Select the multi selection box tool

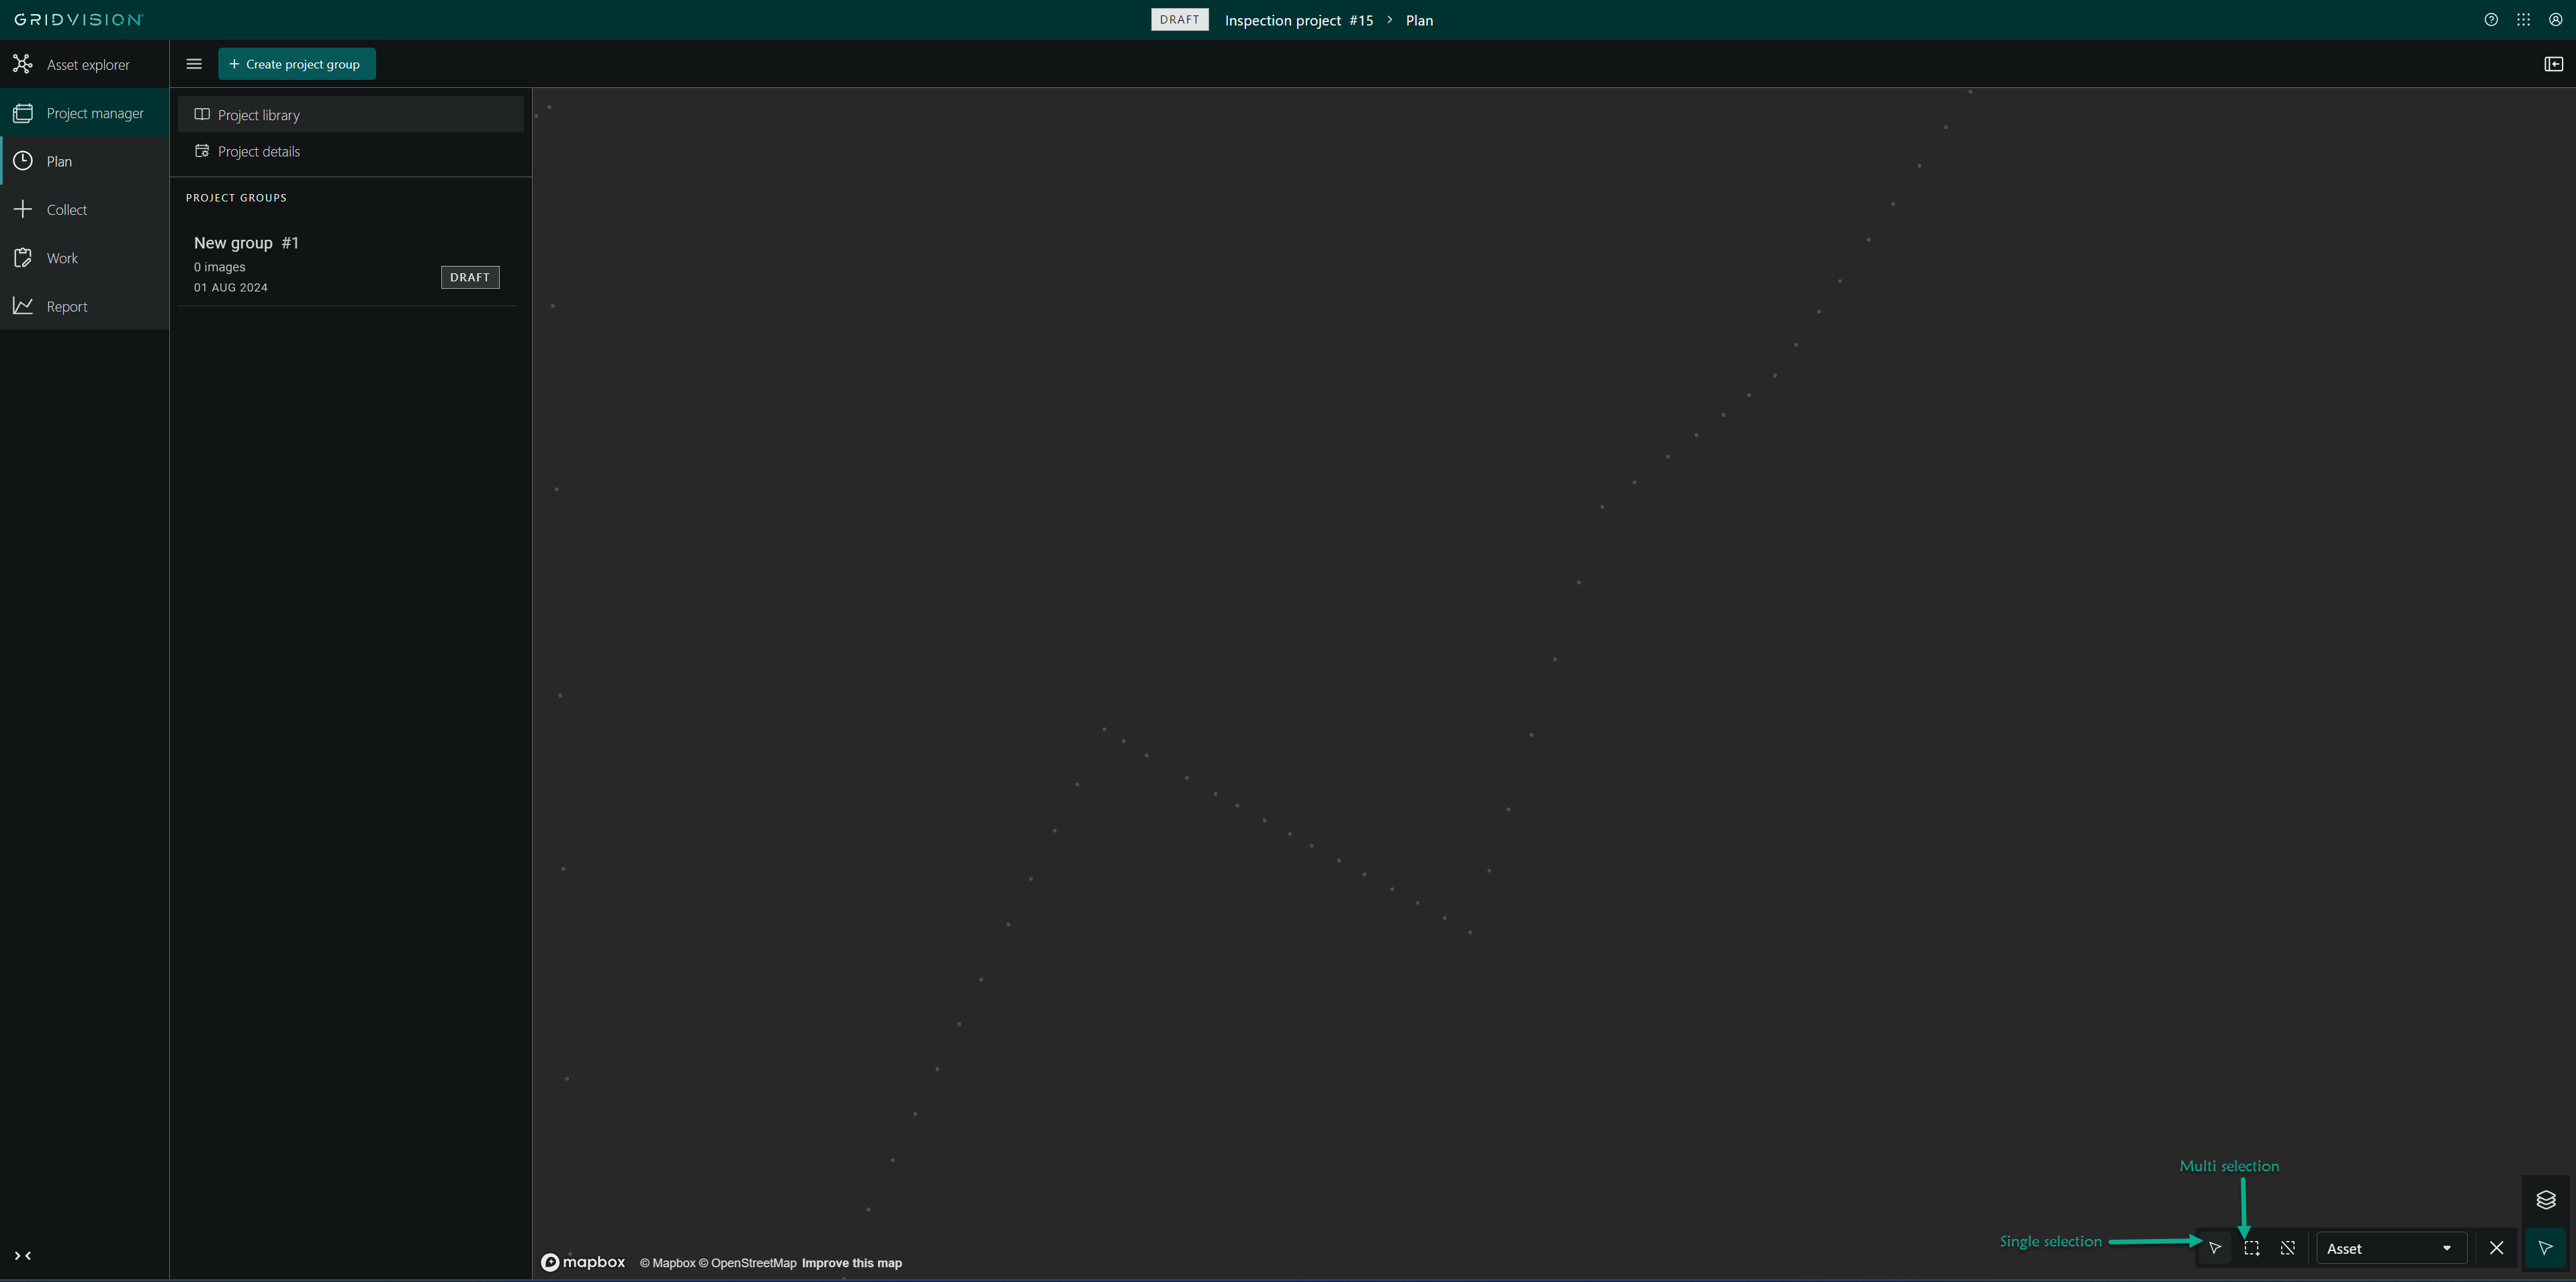(x=2251, y=1248)
